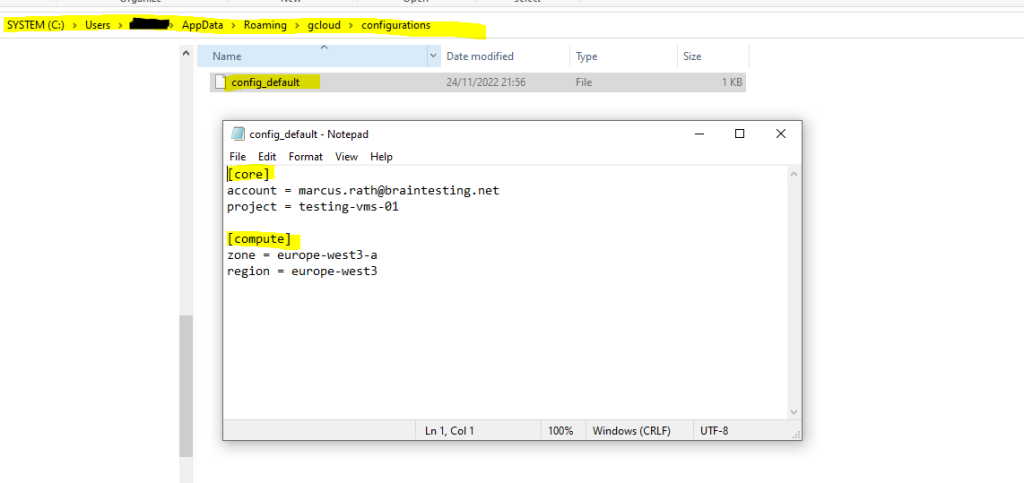Click configurations in the address bar
1024x483 pixels.
tap(396, 25)
